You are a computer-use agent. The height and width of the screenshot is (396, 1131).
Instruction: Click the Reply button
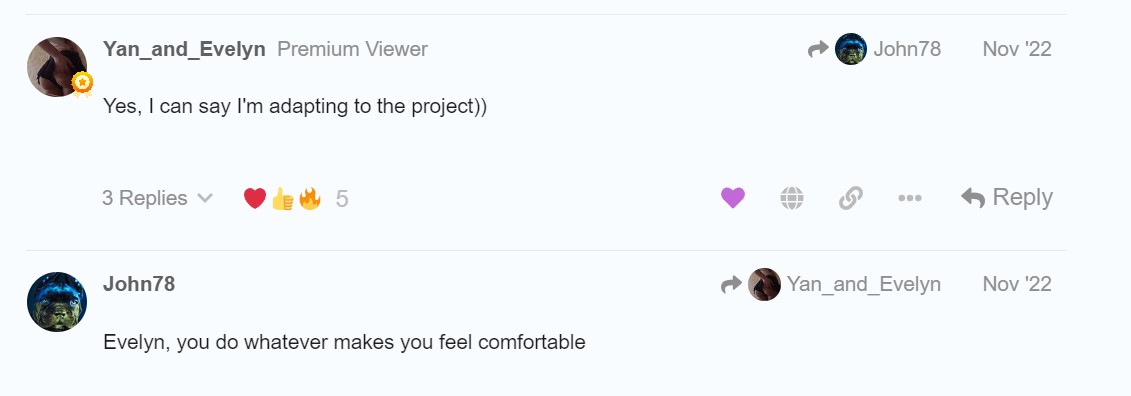coord(1007,197)
